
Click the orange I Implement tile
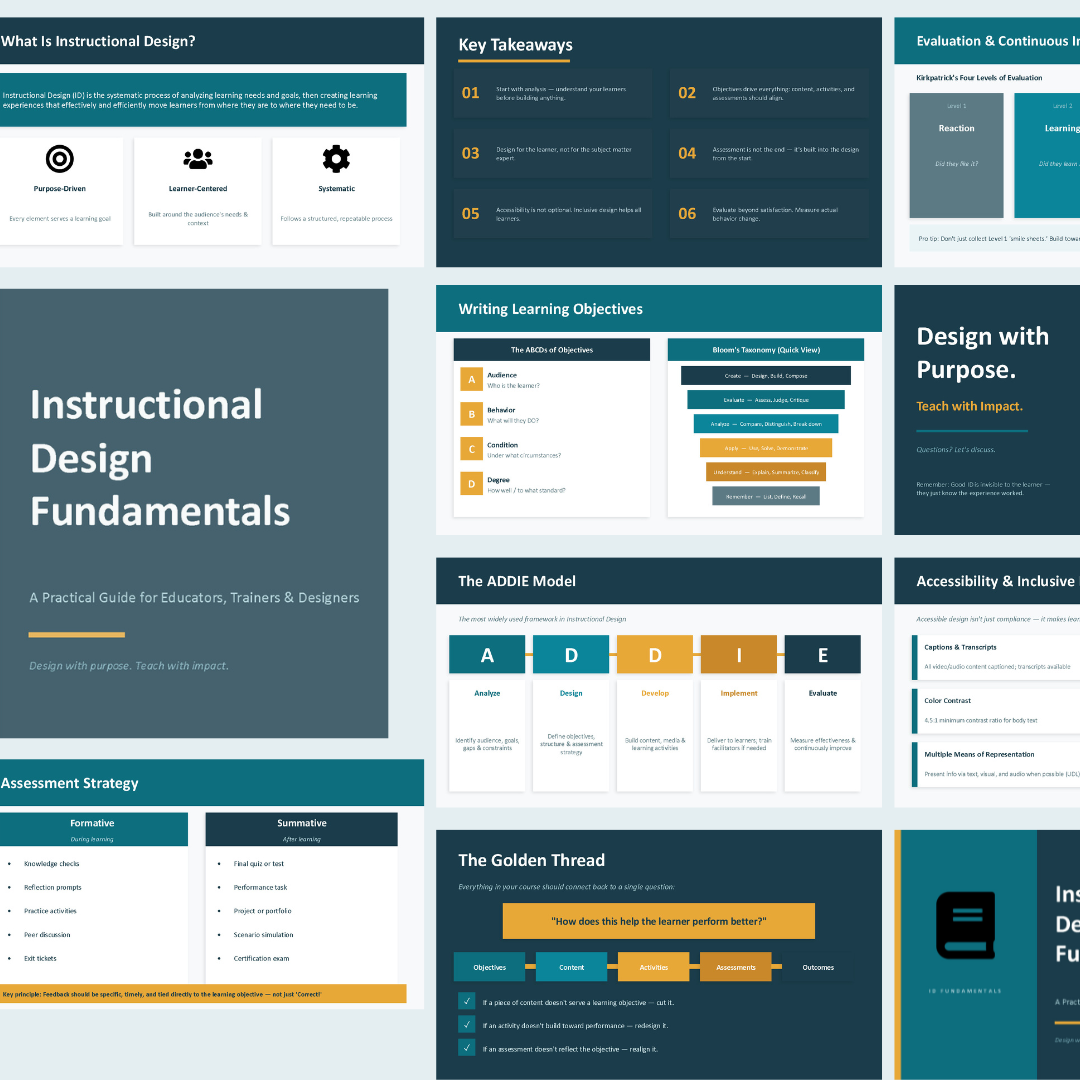click(x=738, y=654)
